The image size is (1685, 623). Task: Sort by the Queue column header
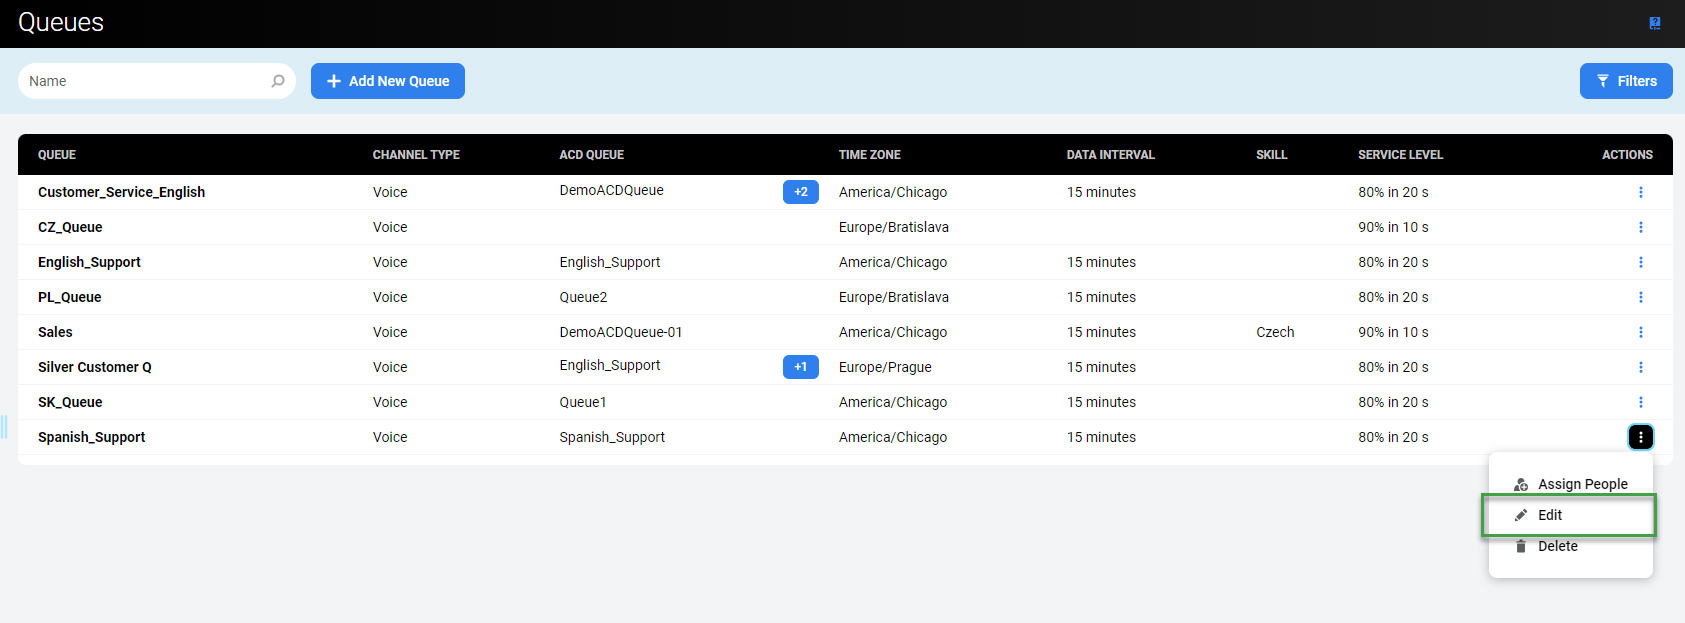[57, 155]
